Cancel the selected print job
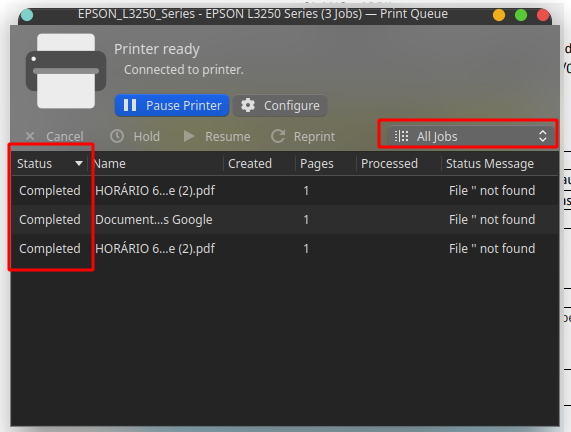Viewport: 571px width, 432px height. [55, 137]
